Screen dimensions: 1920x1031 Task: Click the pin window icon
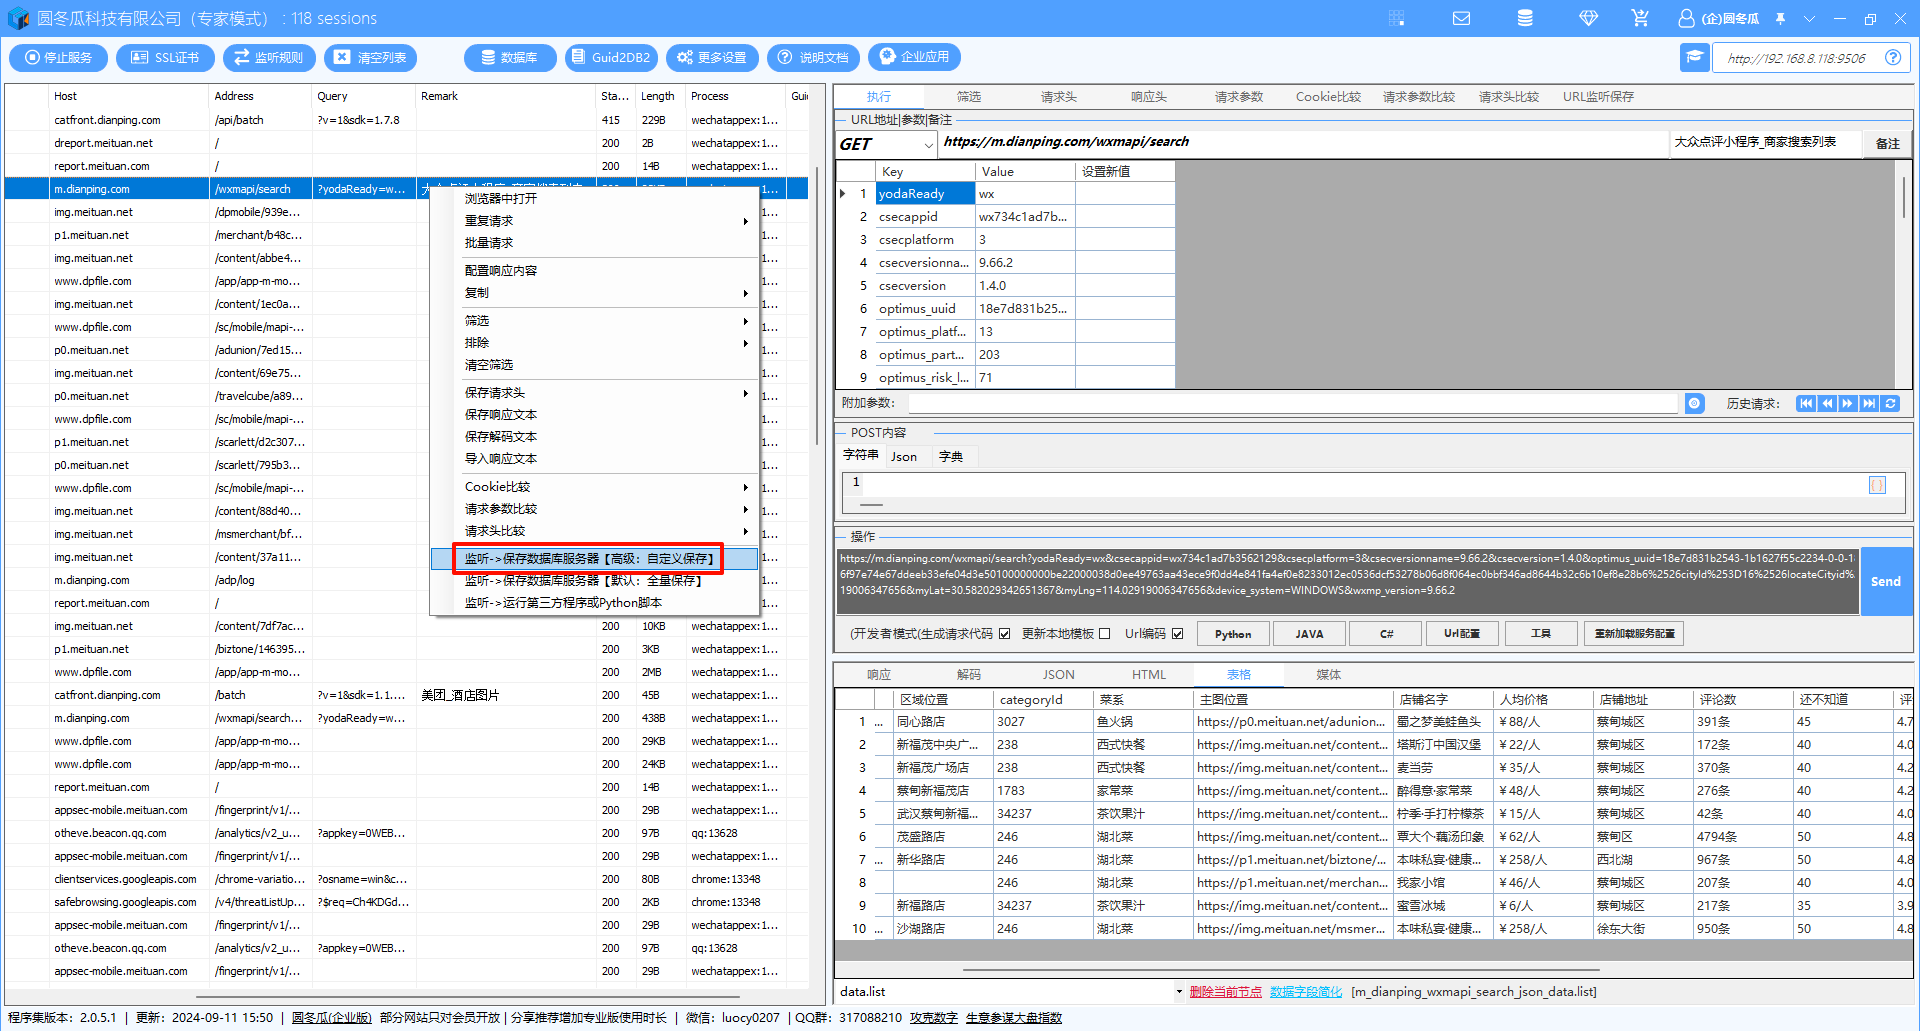tap(1781, 18)
